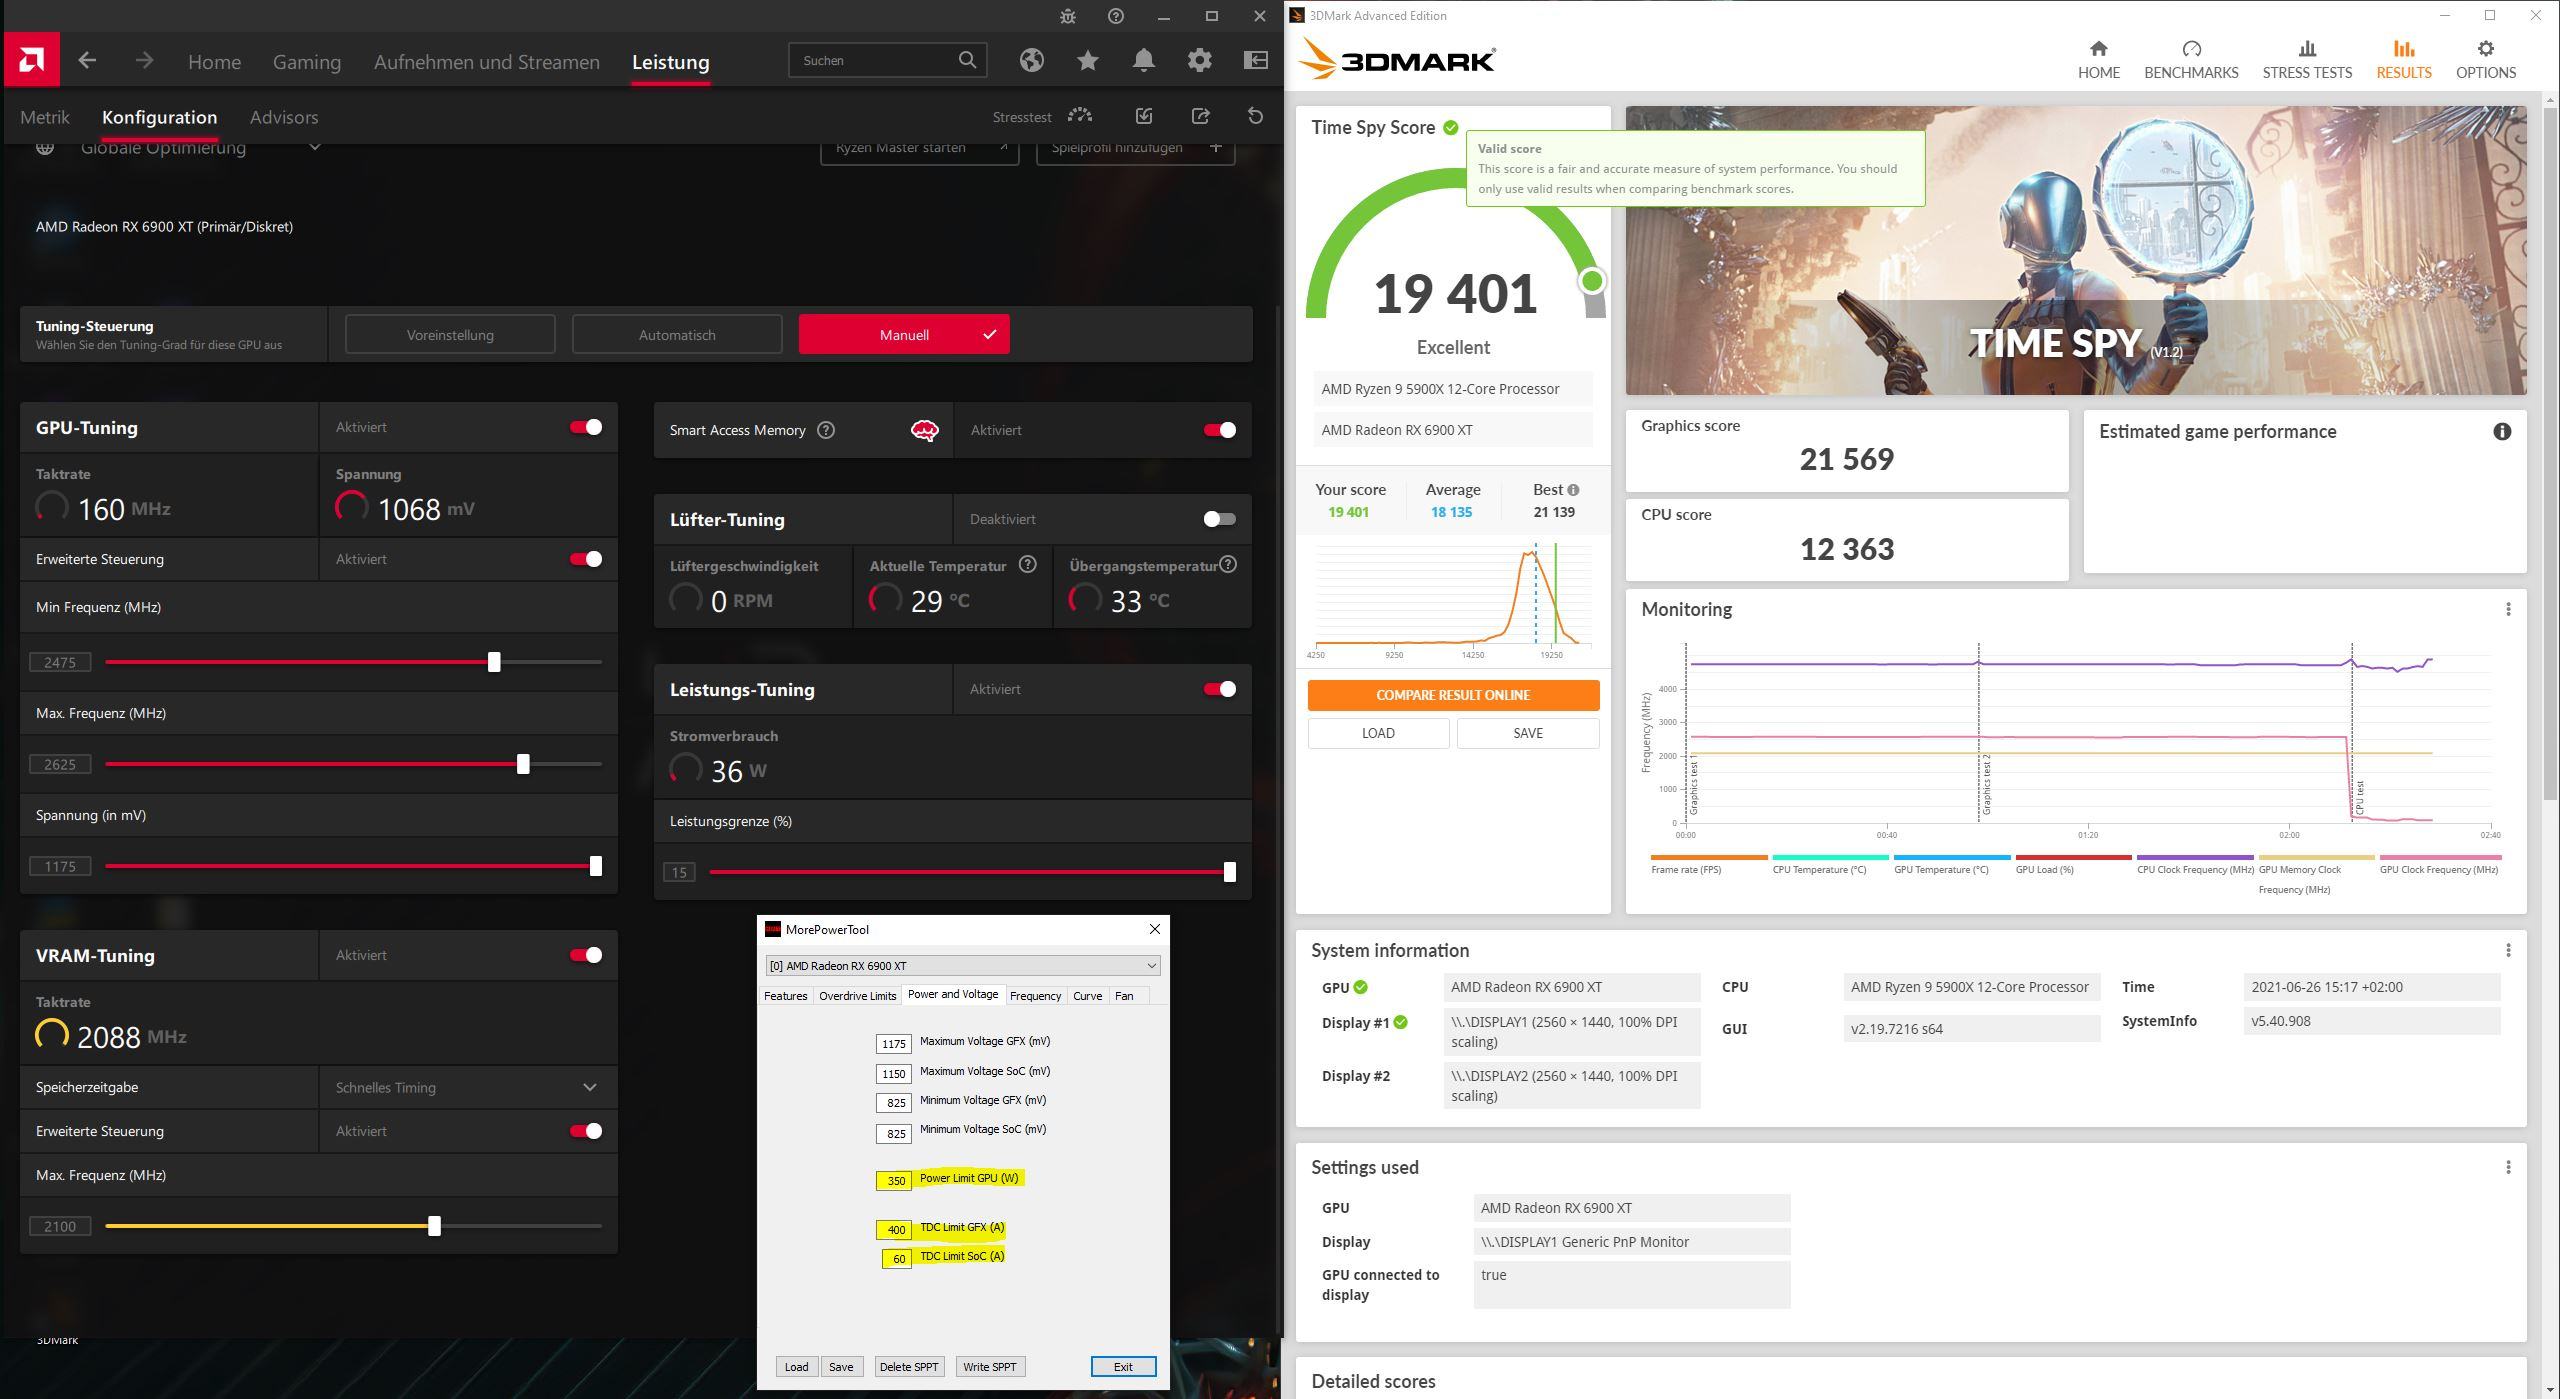The image size is (2560, 1399).
Task: Open Settings used three-dot menu
Action: [2508, 1167]
